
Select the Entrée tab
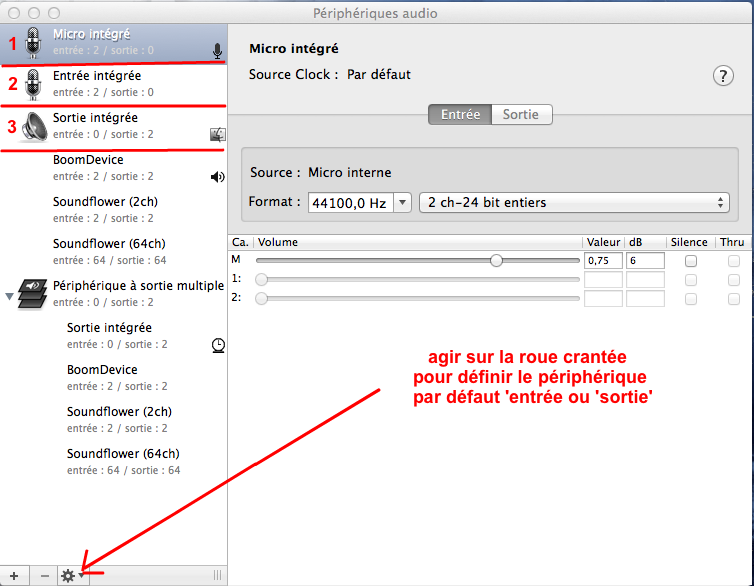[x=460, y=114]
